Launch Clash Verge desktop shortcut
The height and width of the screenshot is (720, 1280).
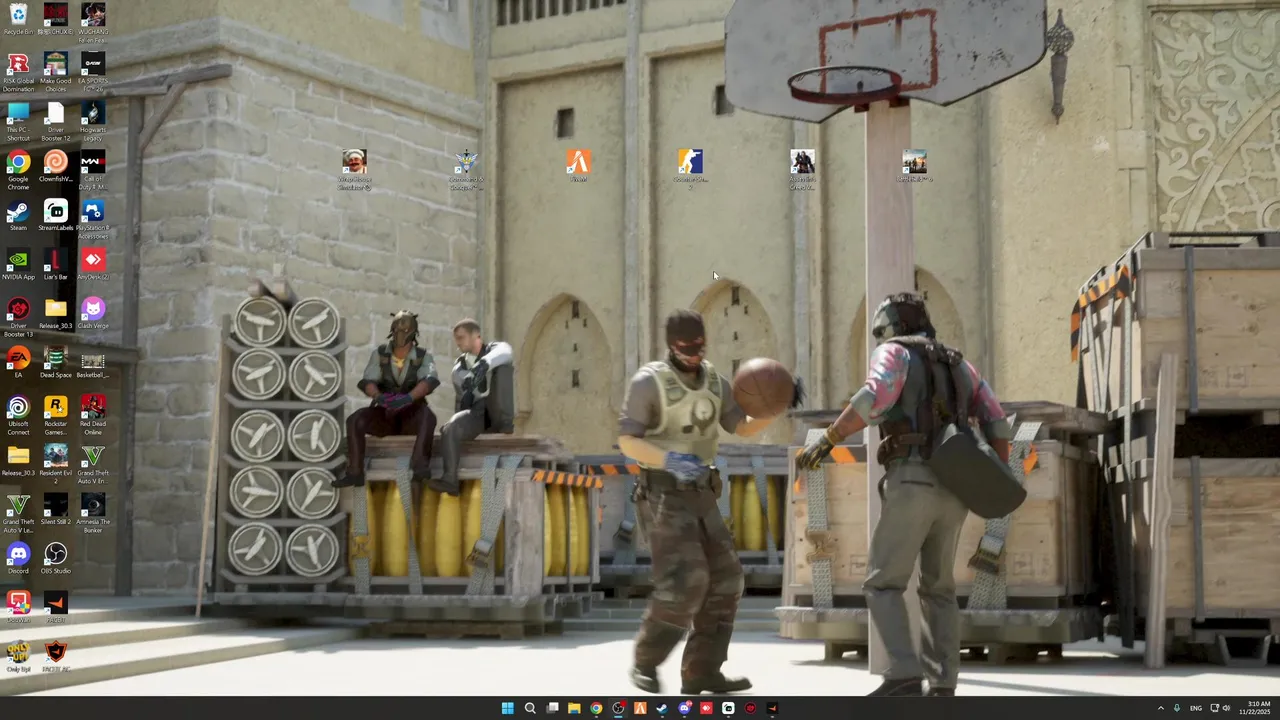(x=92, y=314)
